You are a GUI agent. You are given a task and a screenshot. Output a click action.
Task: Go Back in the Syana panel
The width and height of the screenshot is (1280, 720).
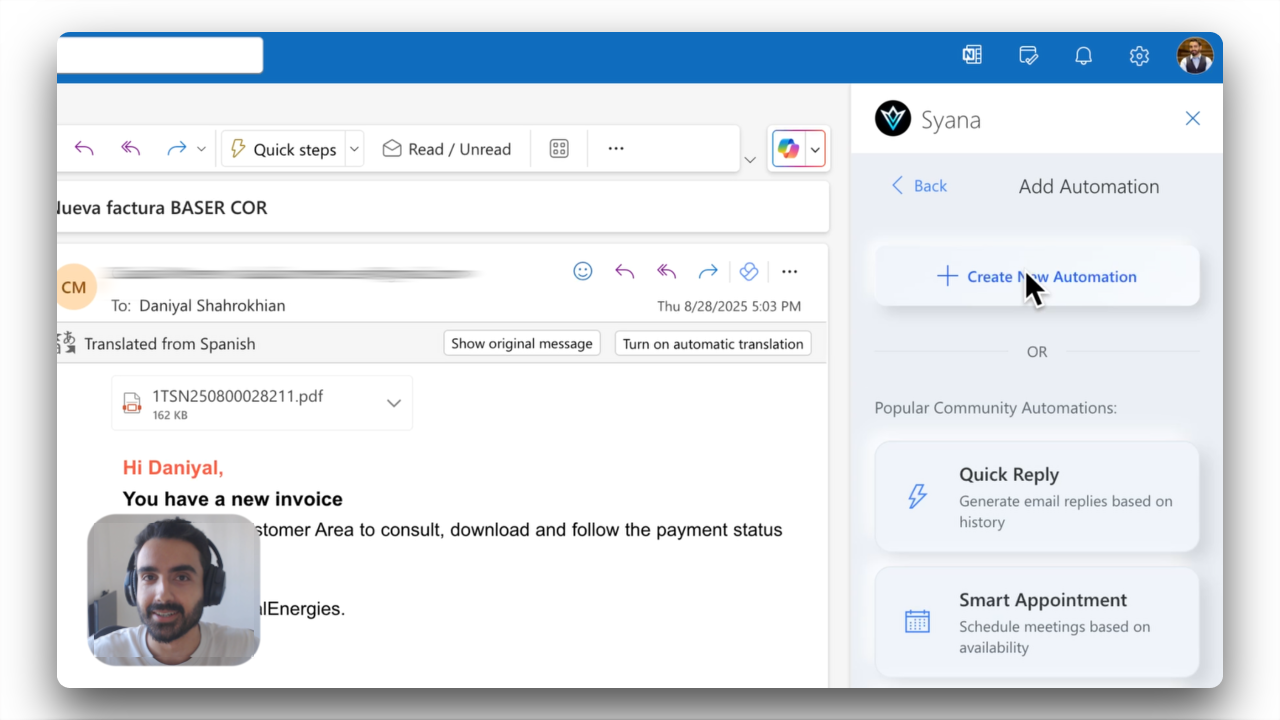pyautogui.click(x=919, y=186)
